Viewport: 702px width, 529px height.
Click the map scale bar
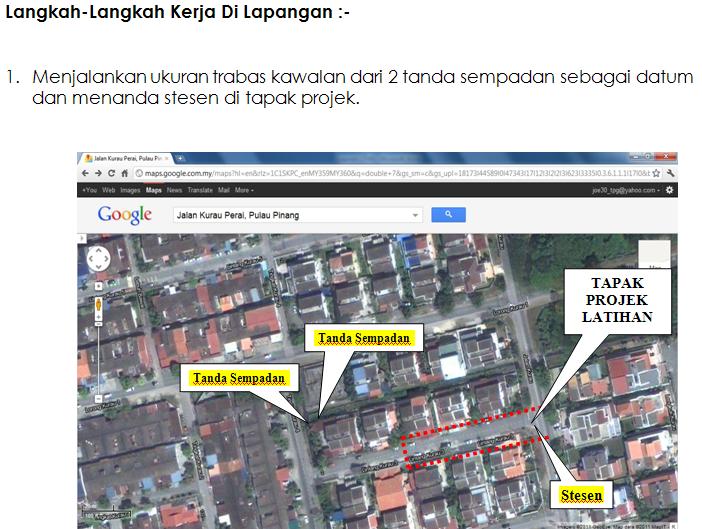tap(107, 511)
